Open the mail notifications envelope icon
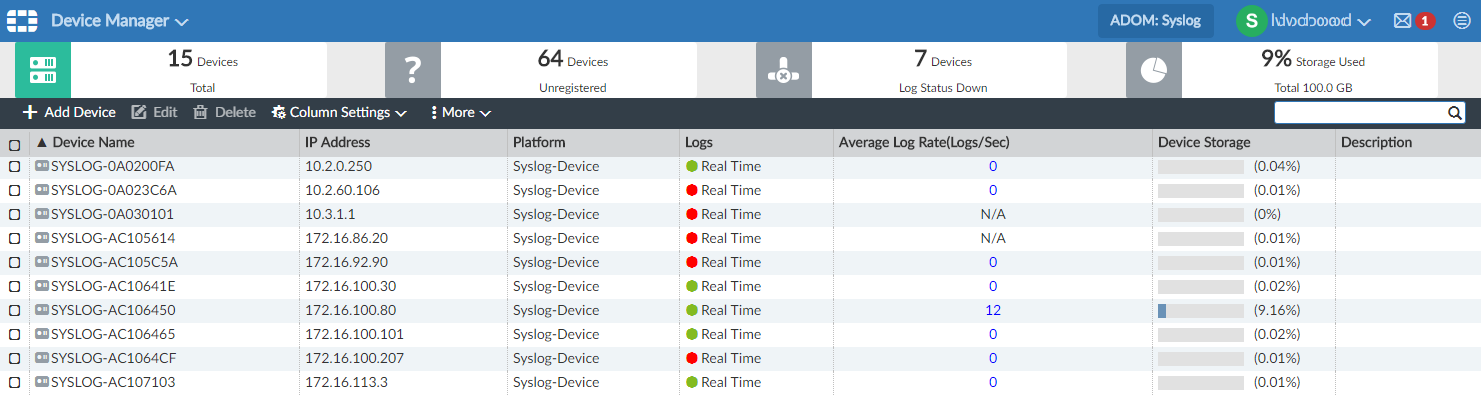Screen dimensions: 1481x395 tap(1402, 20)
